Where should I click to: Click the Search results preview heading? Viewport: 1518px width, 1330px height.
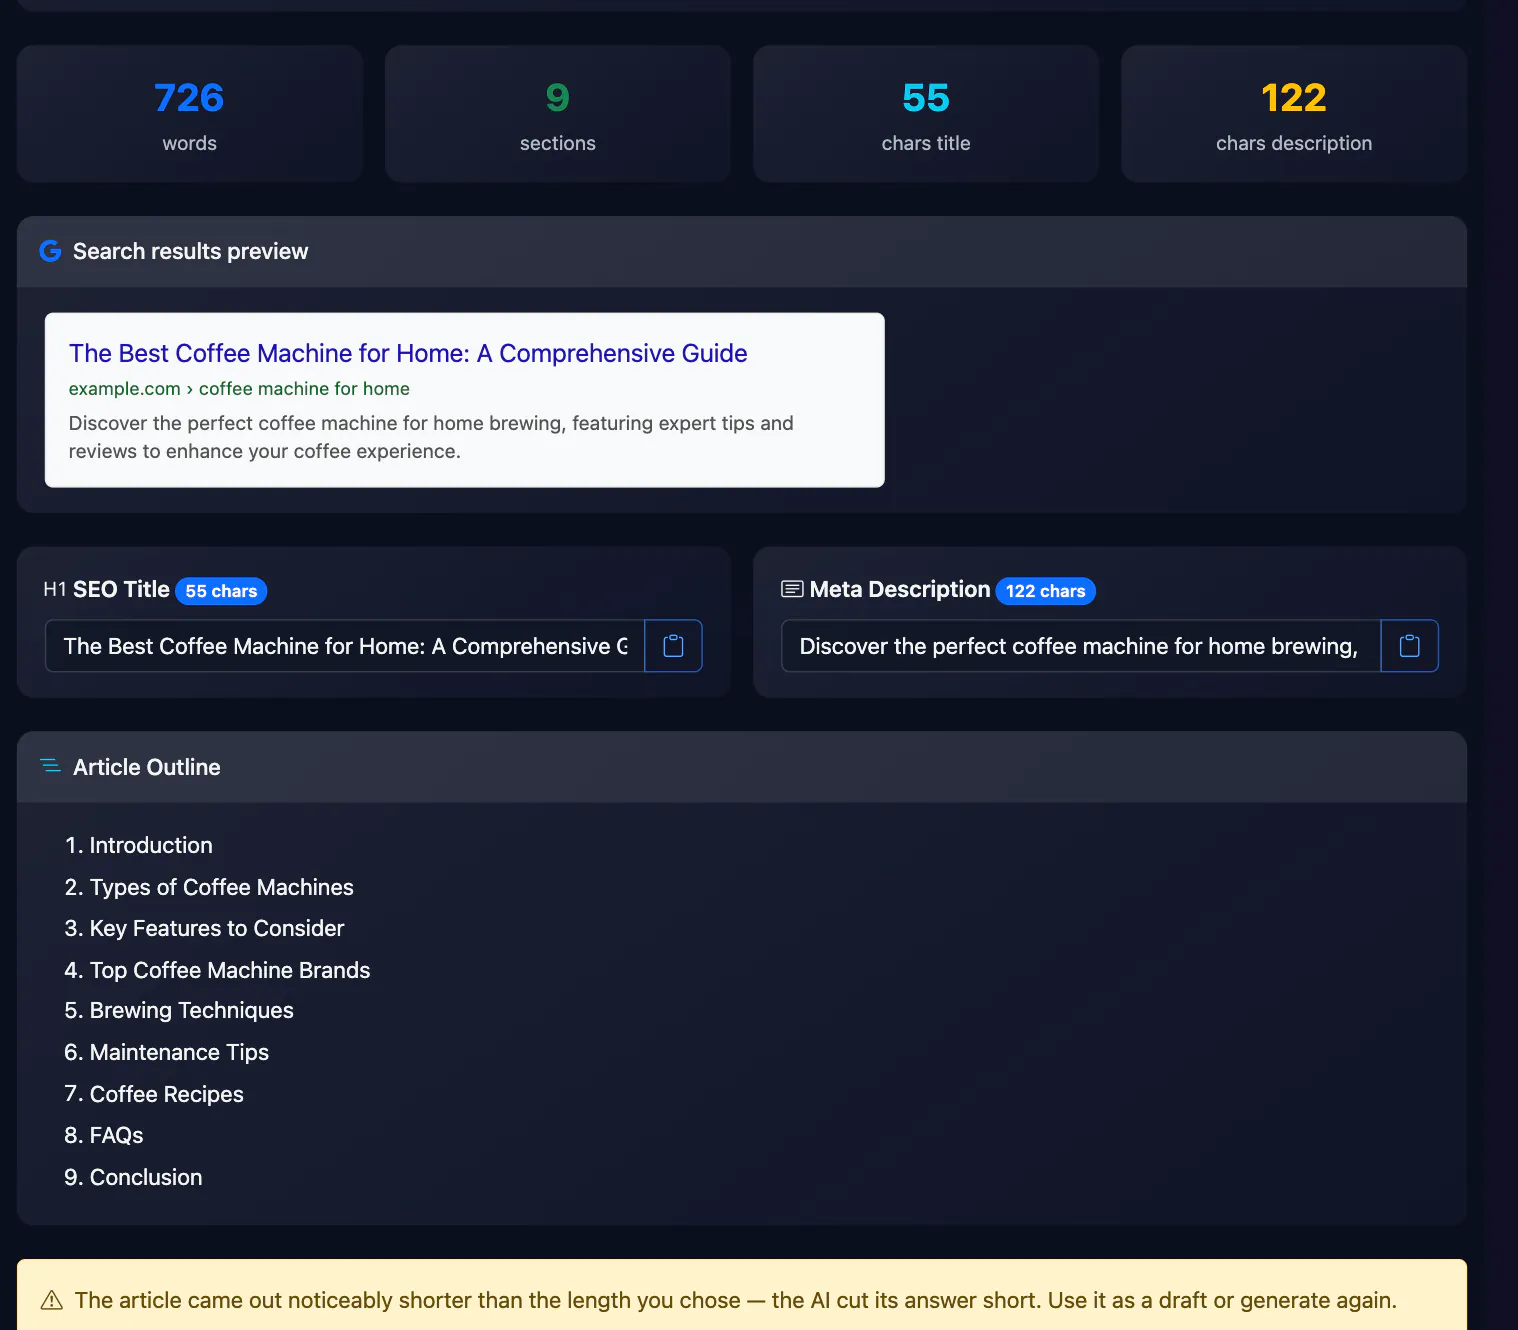coord(190,251)
